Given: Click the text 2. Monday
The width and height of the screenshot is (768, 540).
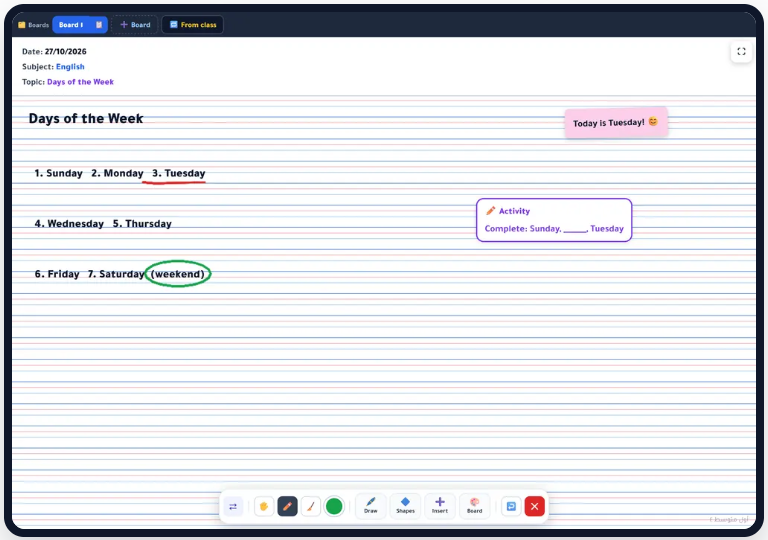Looking at the screenshot, I should (117, 173).
